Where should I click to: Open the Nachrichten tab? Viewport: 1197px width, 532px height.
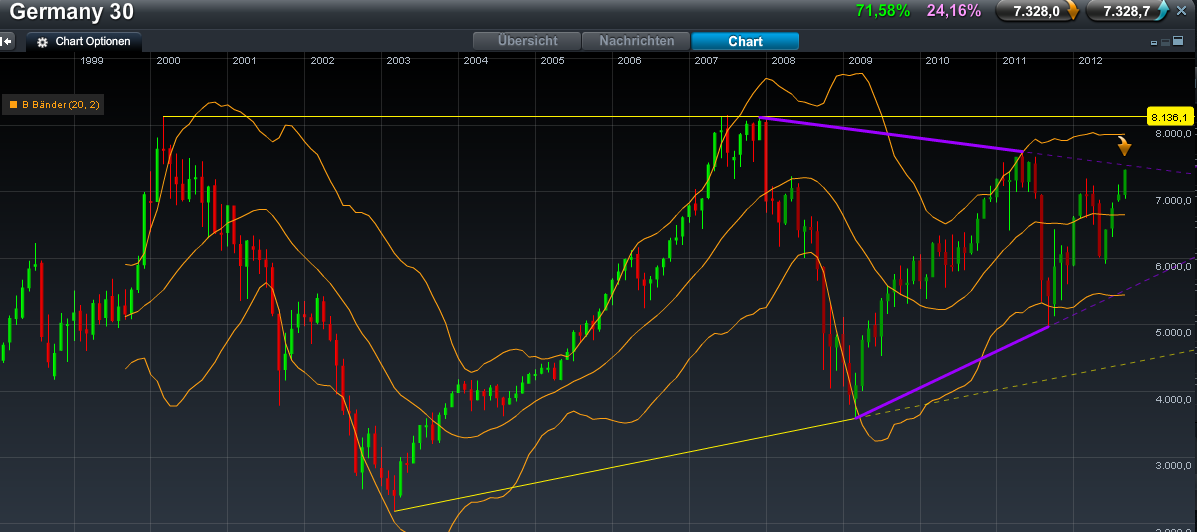click(643, 41)
